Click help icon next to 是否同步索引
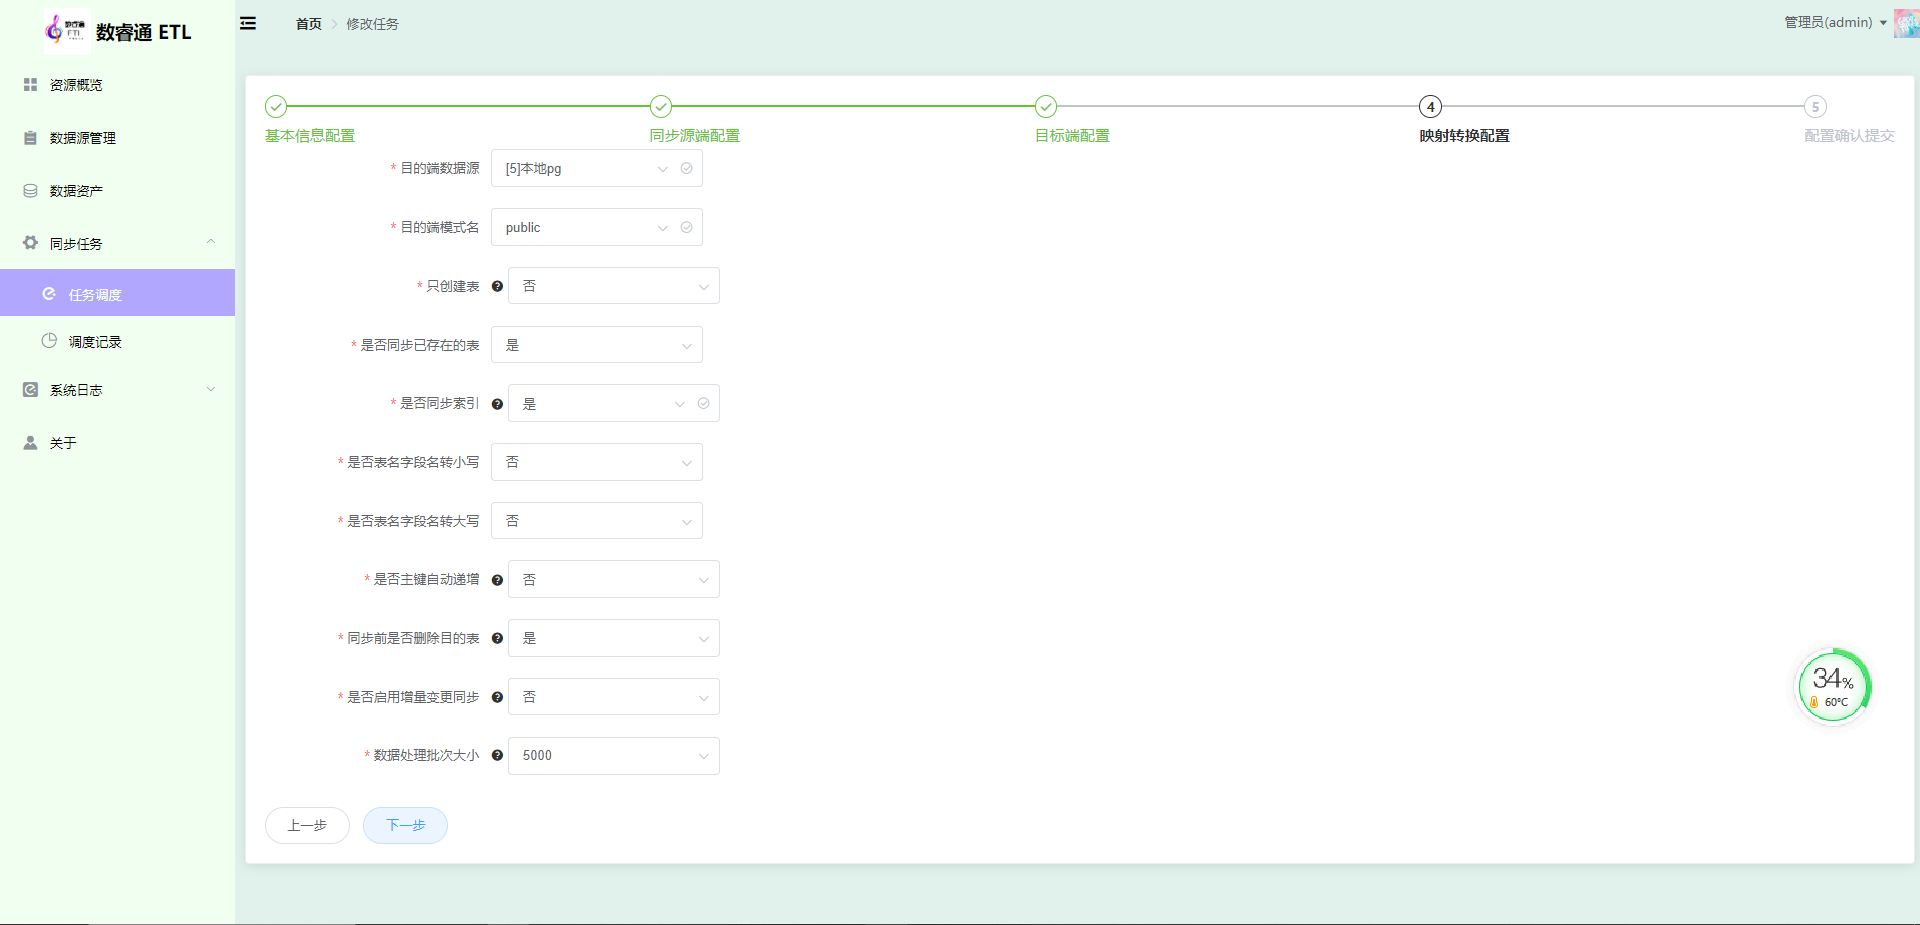1920x925 pixels. pos(497,404)
